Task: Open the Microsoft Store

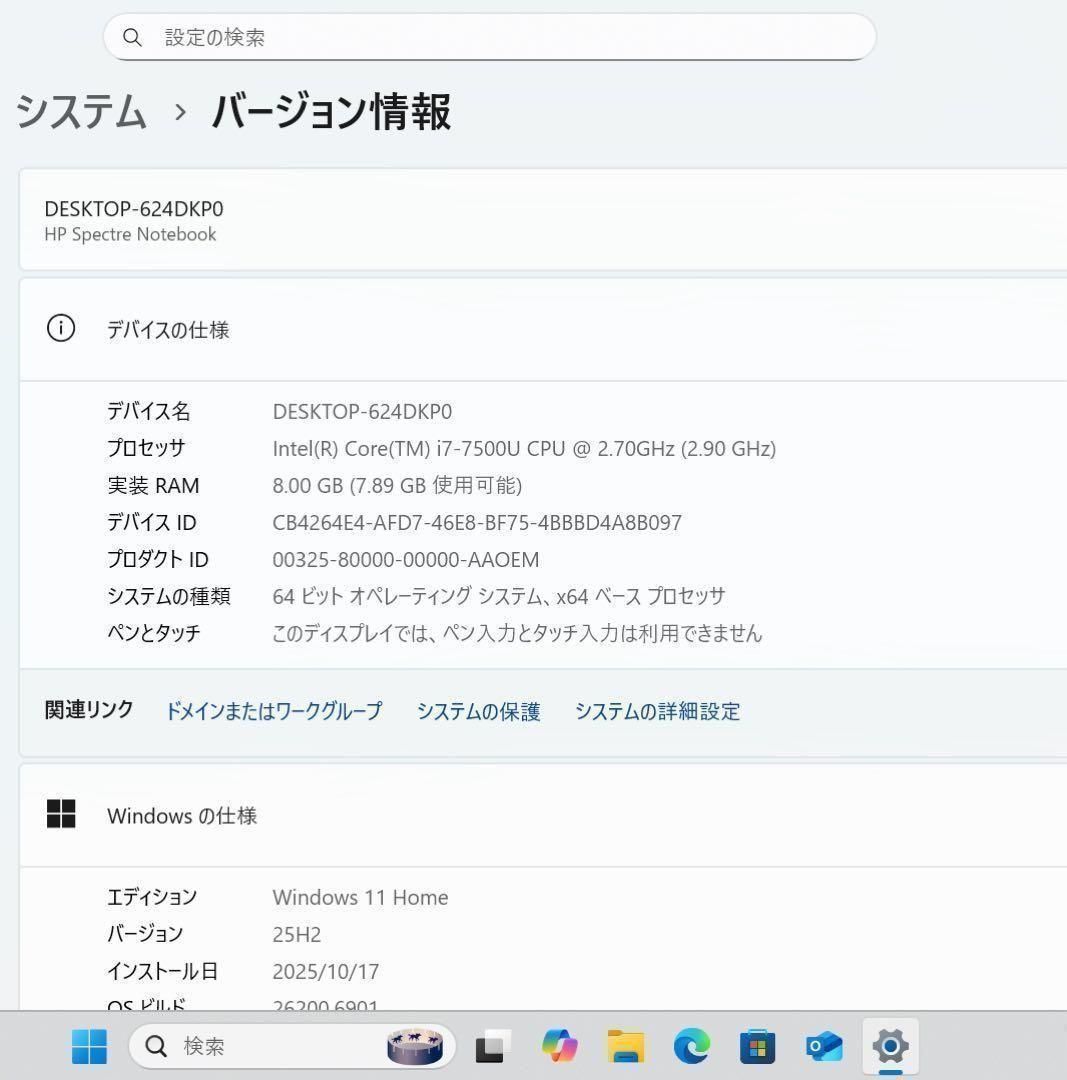Action: [x=757, y=1046]
